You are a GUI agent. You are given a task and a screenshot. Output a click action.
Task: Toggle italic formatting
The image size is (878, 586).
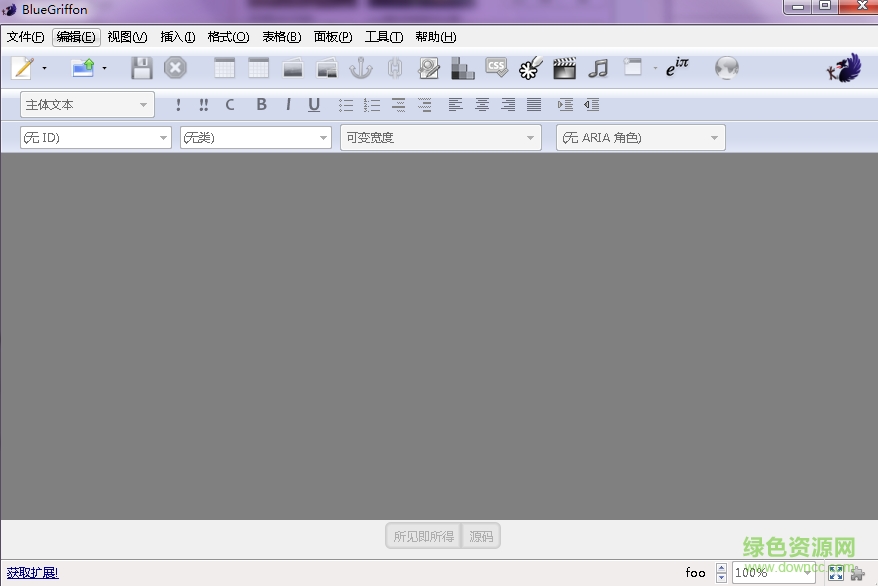[288, 104]
